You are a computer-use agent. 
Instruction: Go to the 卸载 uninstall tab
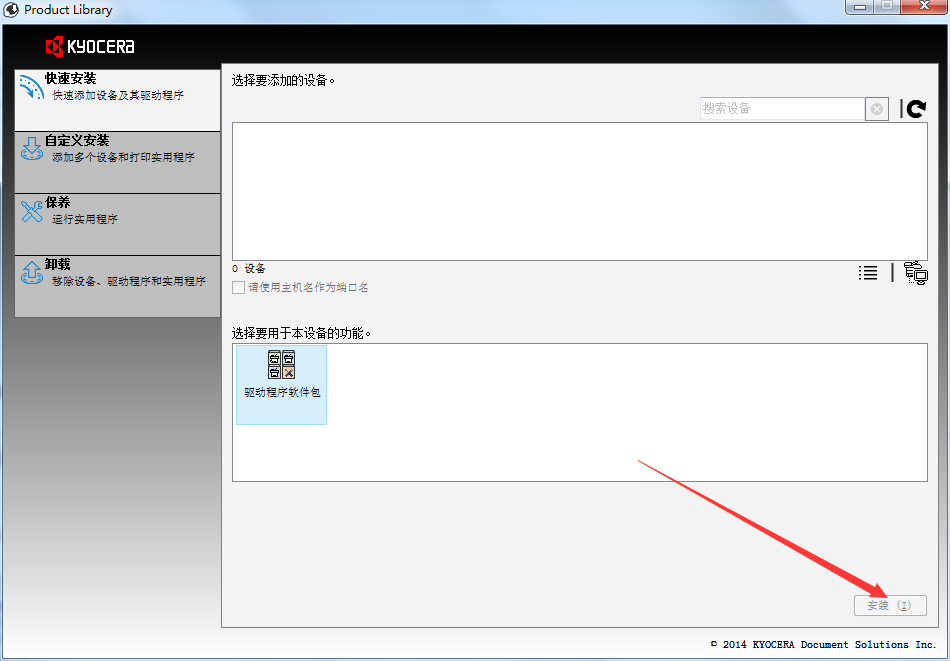click(118, 286)
